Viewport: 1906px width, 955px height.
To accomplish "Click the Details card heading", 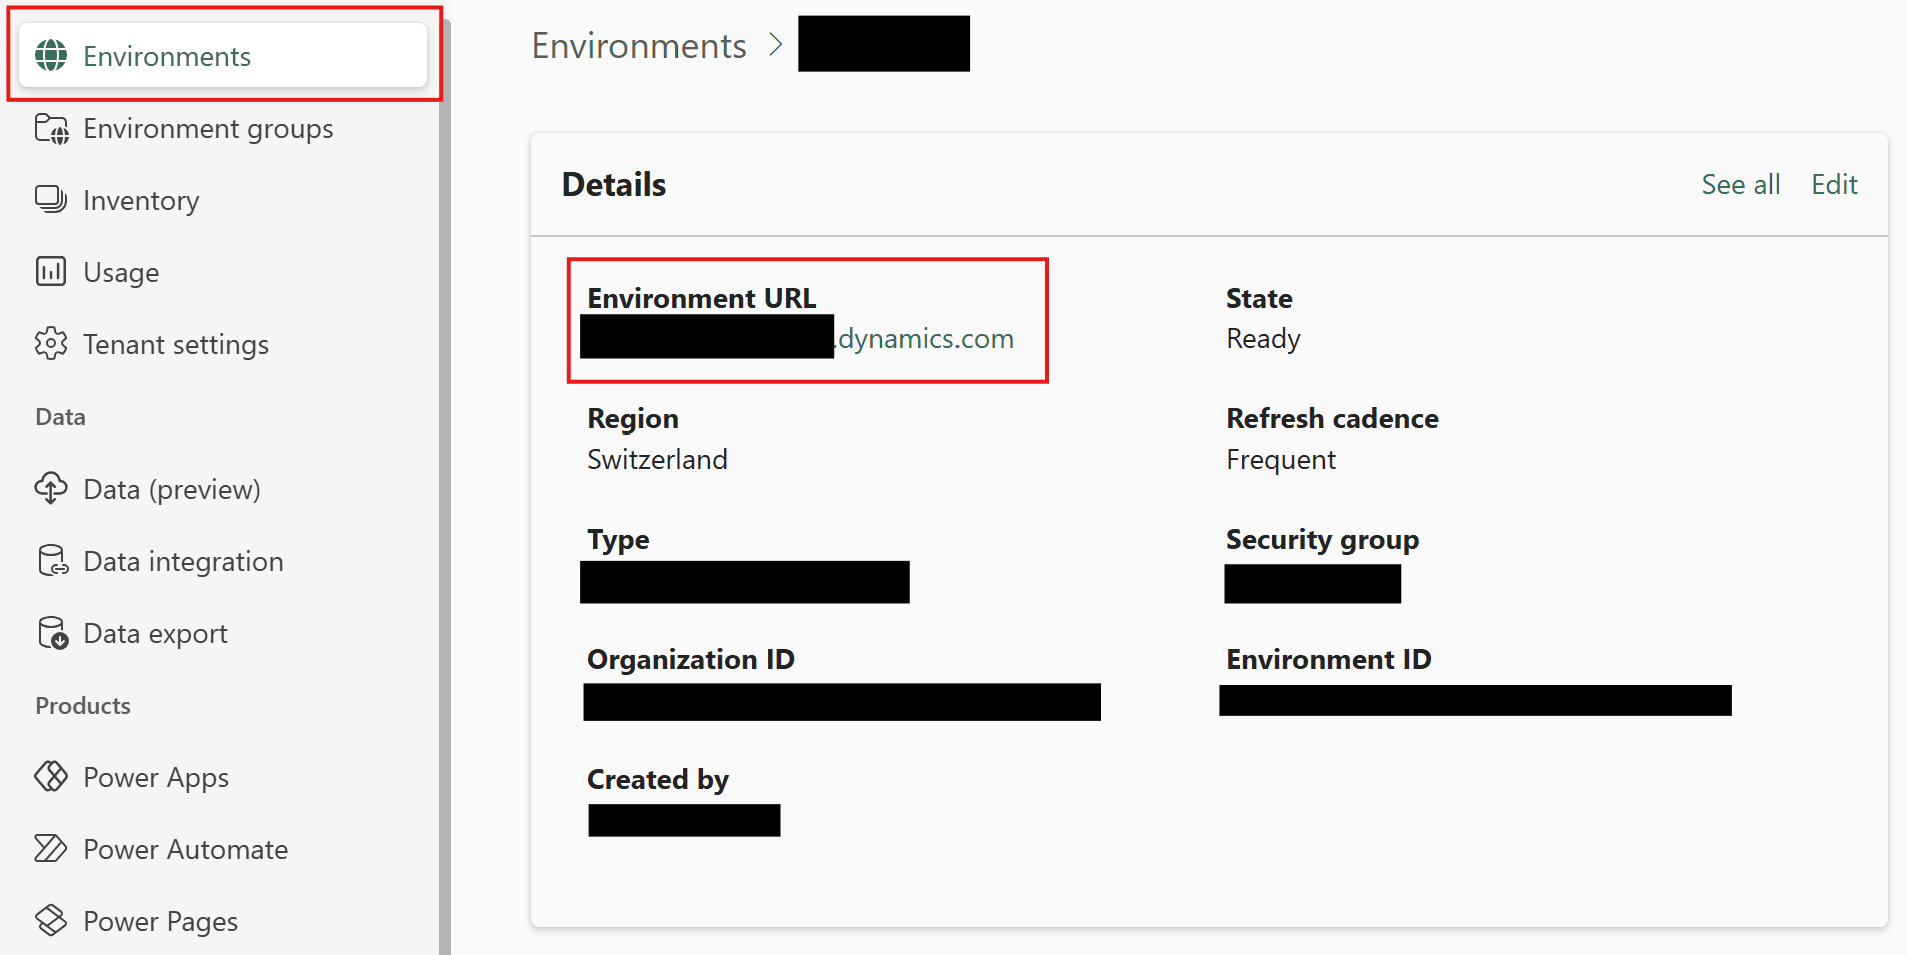I will point(614,184).
